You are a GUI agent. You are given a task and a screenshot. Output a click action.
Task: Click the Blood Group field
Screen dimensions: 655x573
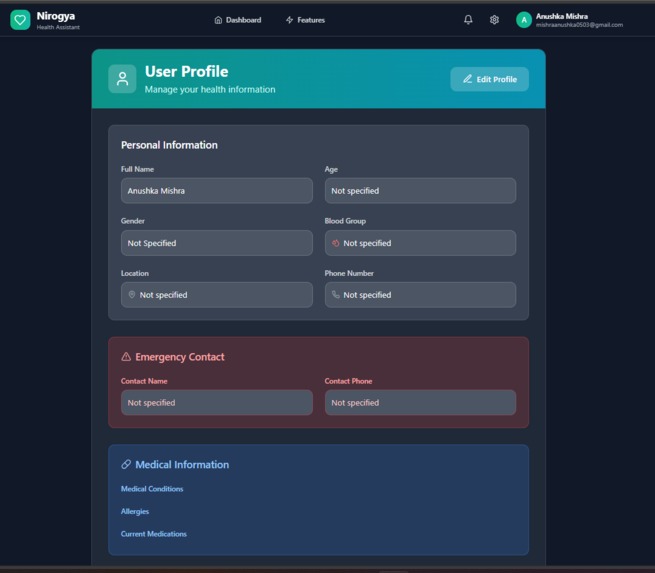420,243
